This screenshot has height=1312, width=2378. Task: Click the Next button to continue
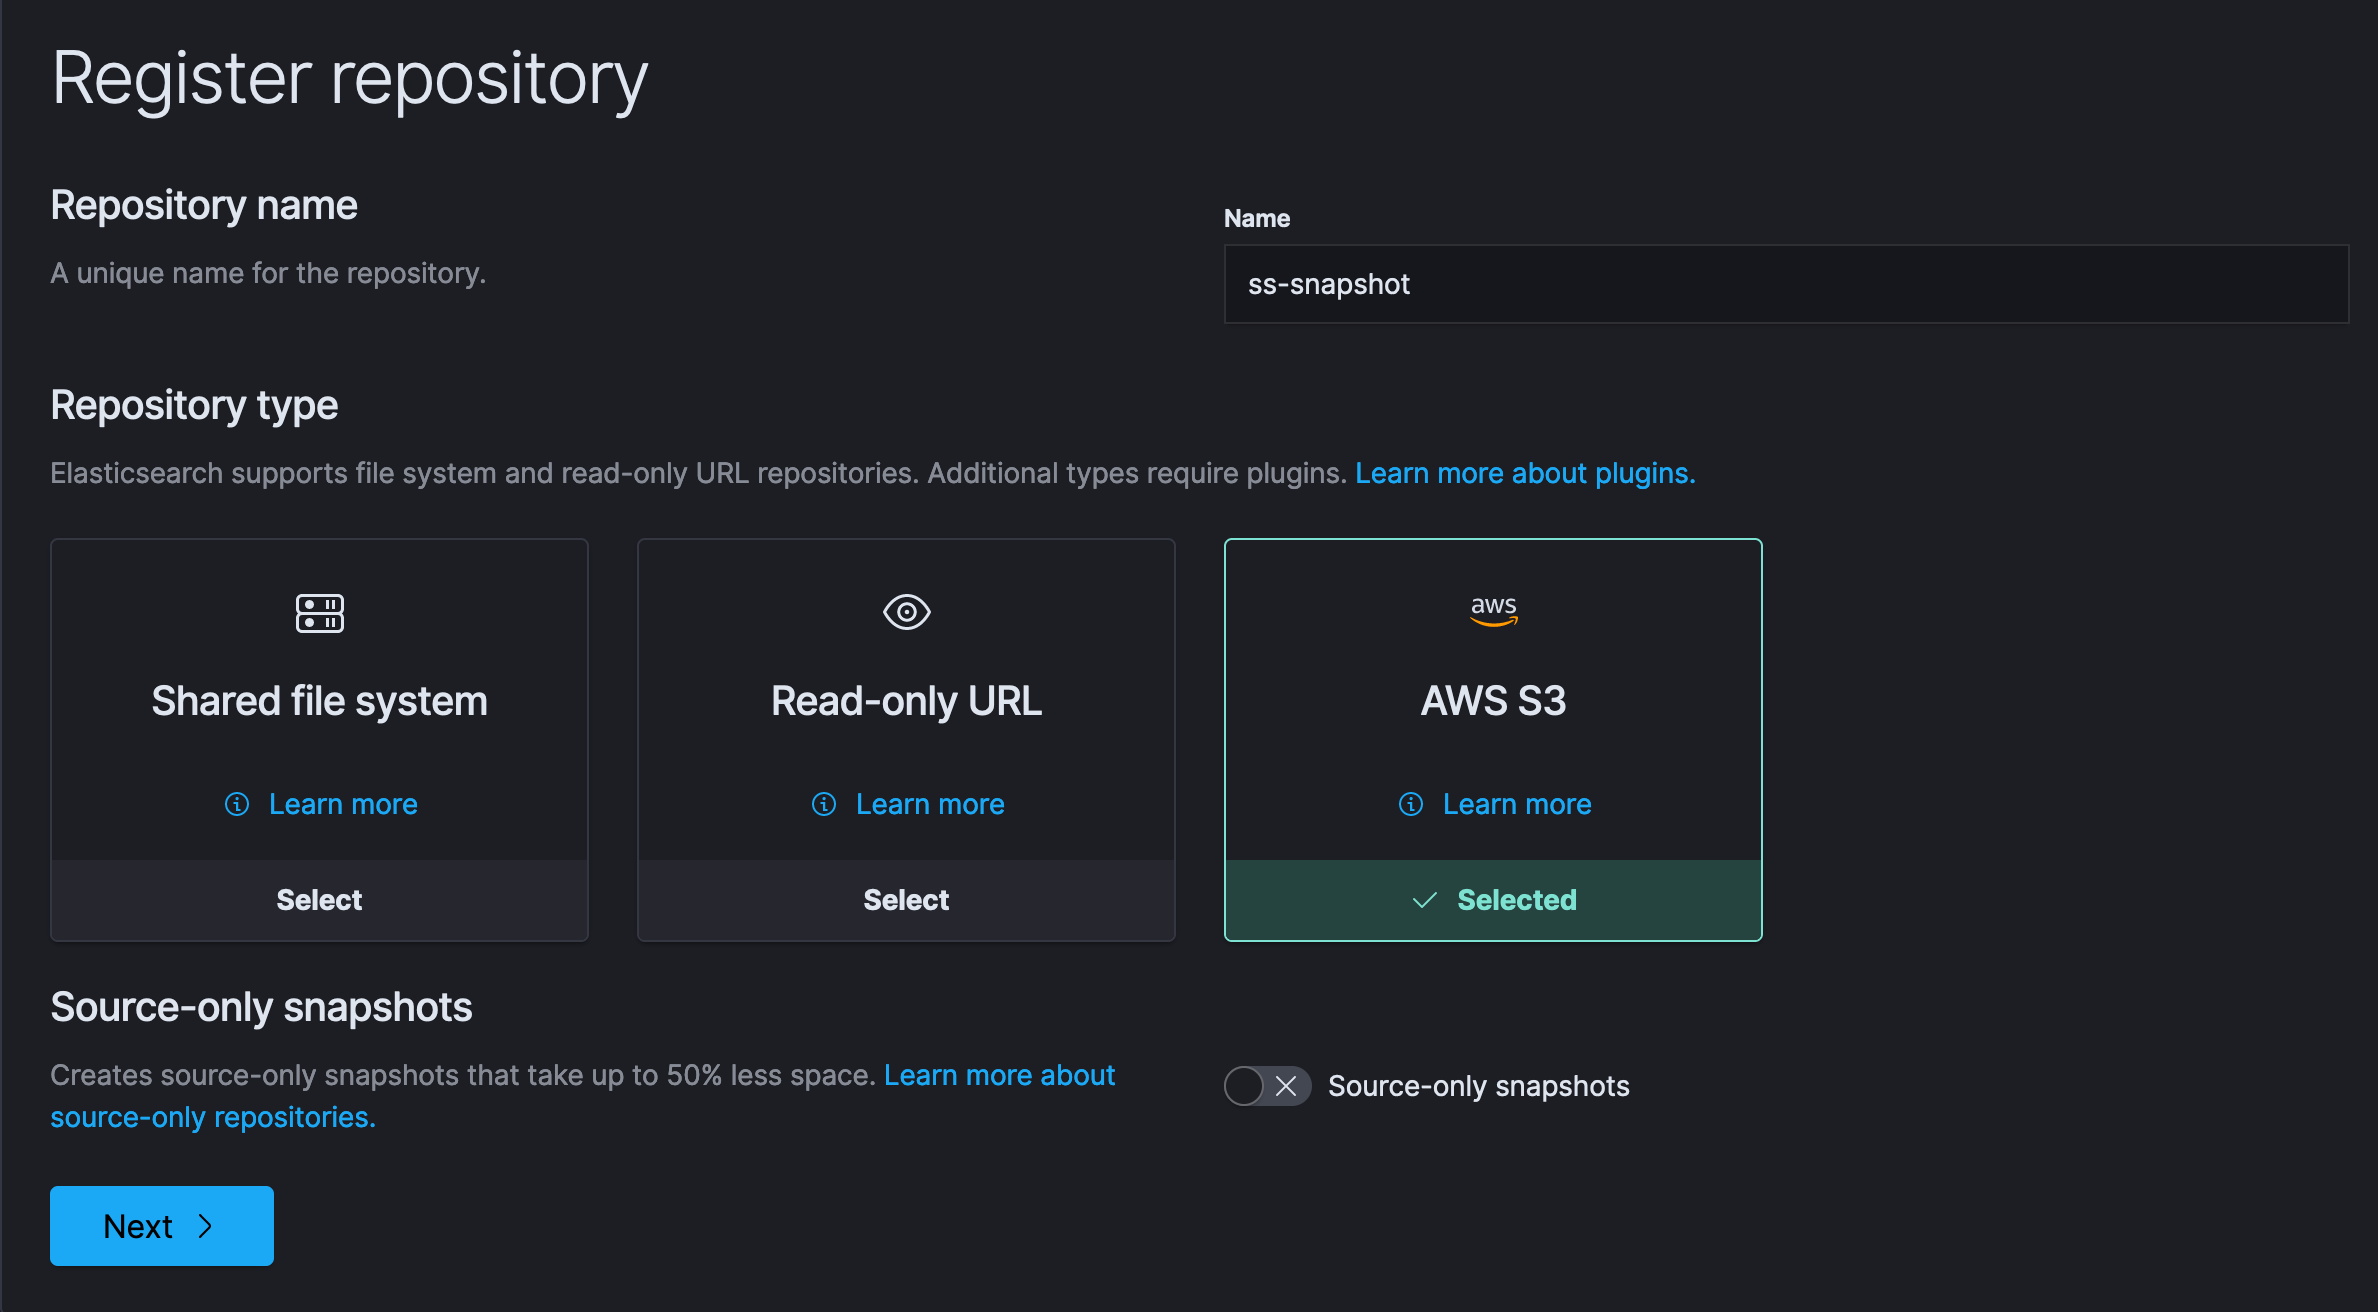click(x=161, y=1225)
